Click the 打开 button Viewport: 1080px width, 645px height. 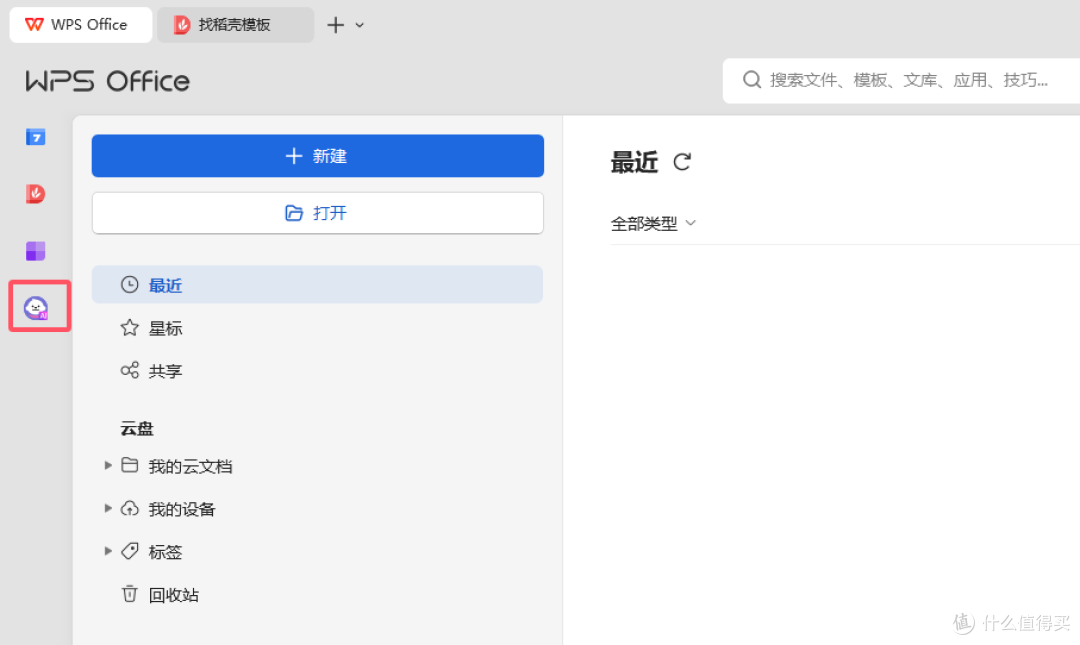318,213
